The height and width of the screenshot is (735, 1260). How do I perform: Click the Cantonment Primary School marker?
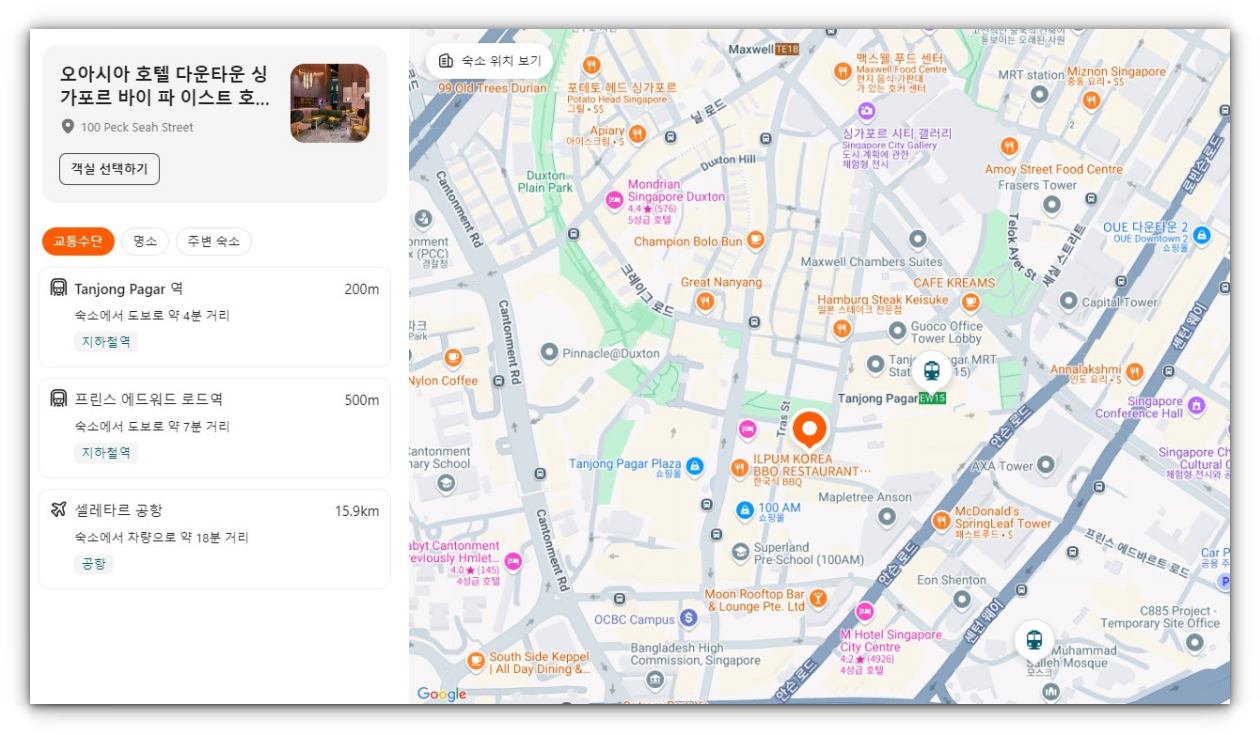pos(446,483)
